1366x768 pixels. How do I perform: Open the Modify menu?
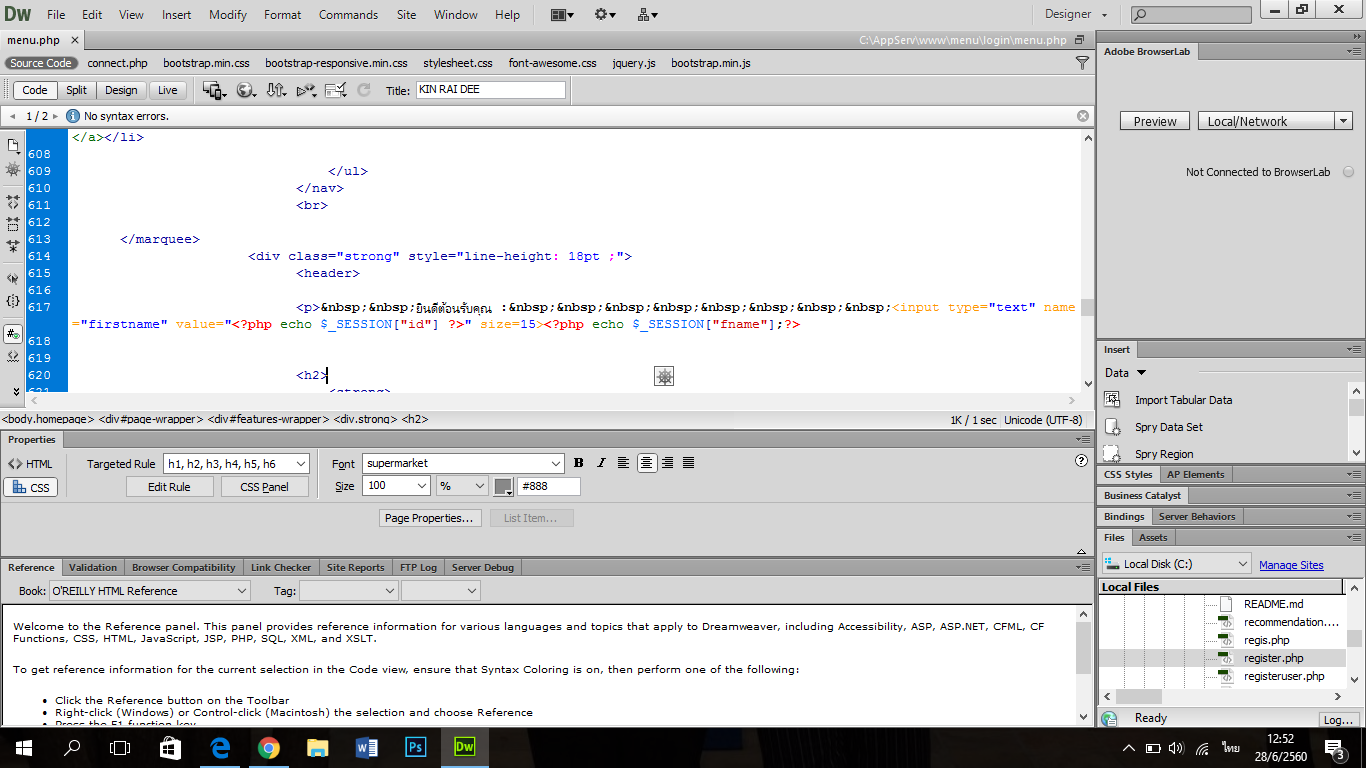click(x=228, y=15)
